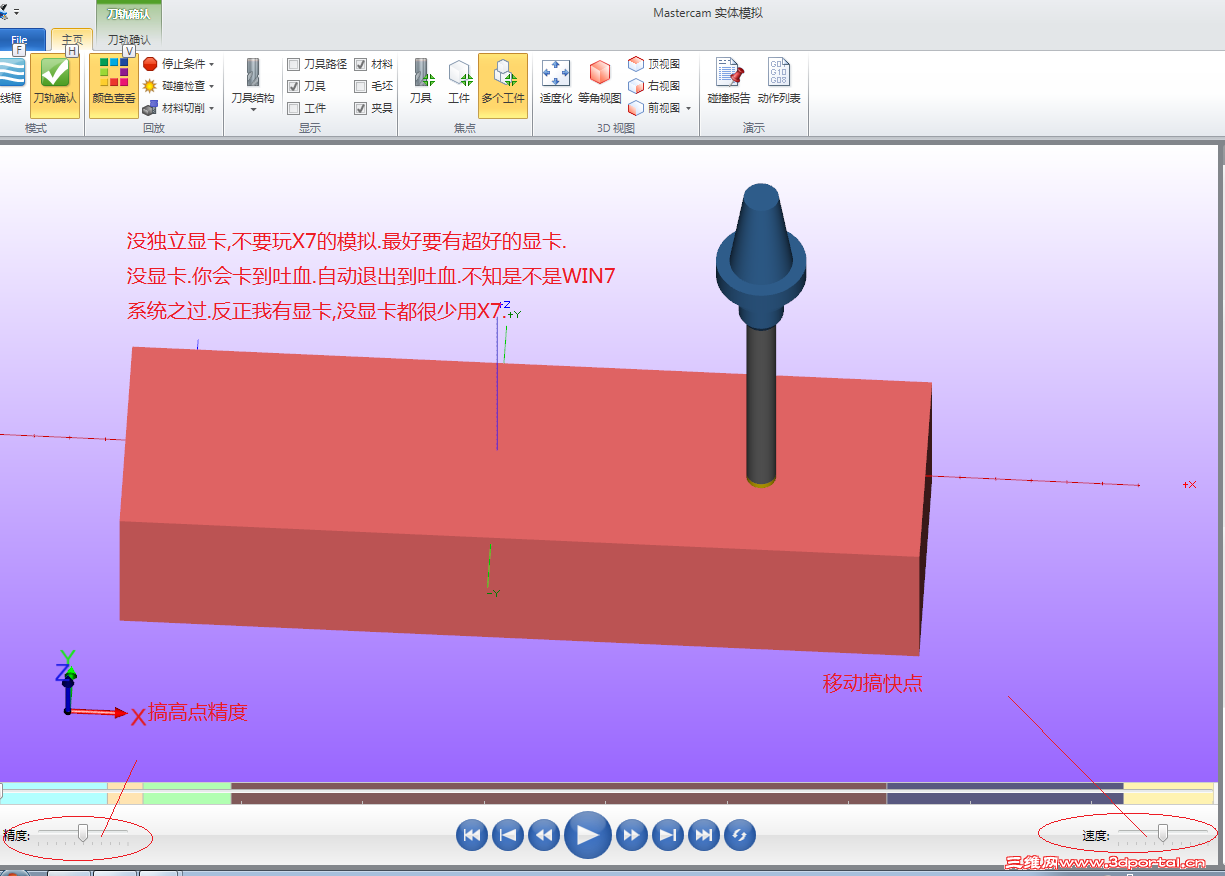Open 动作列表 move list
The height and width of the screenshot is (876, 1225).
pyautogui.click(x=779, y=82)
